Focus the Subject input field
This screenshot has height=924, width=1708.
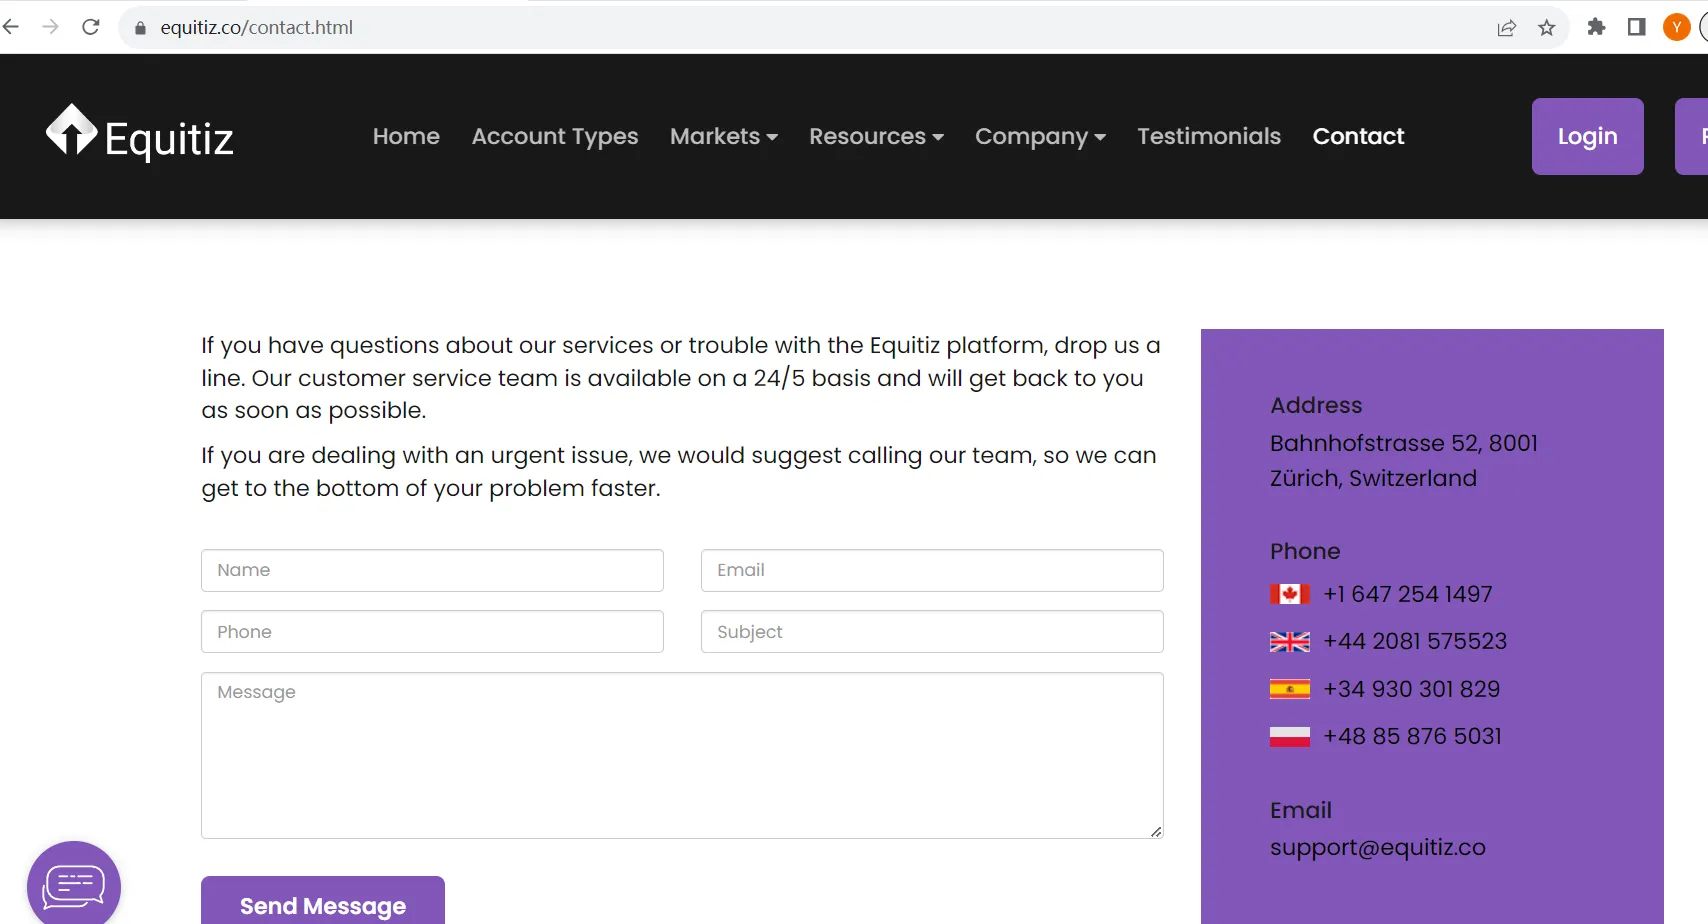932,632
